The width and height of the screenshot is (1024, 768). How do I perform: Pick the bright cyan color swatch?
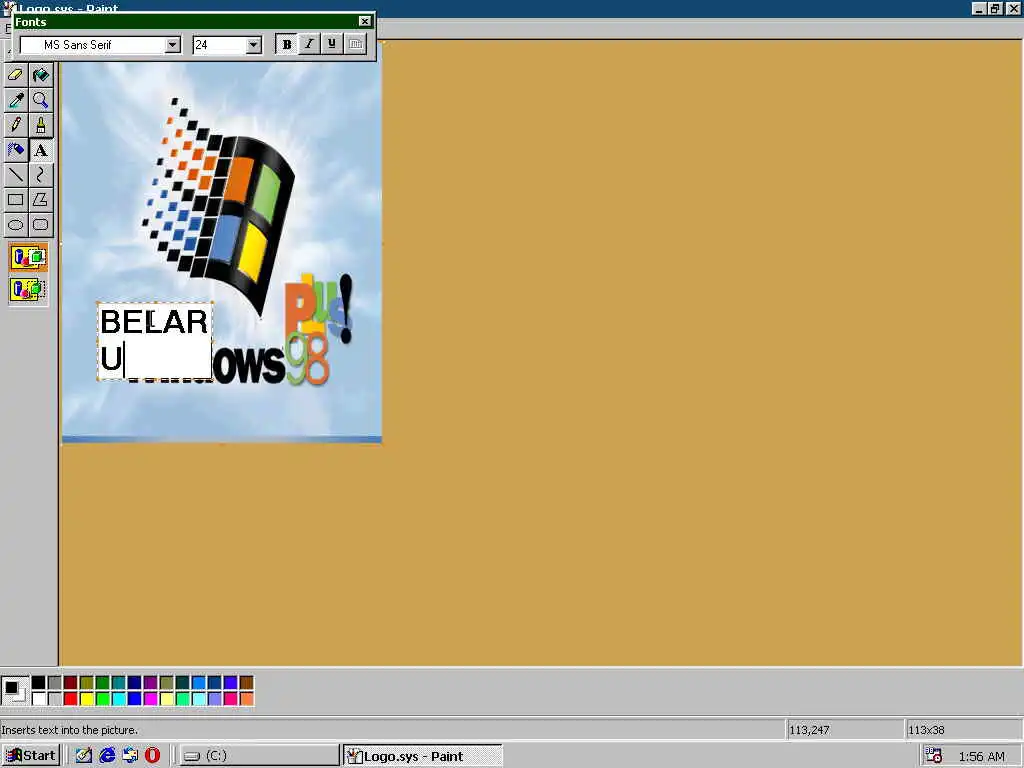tap(119, 699)
